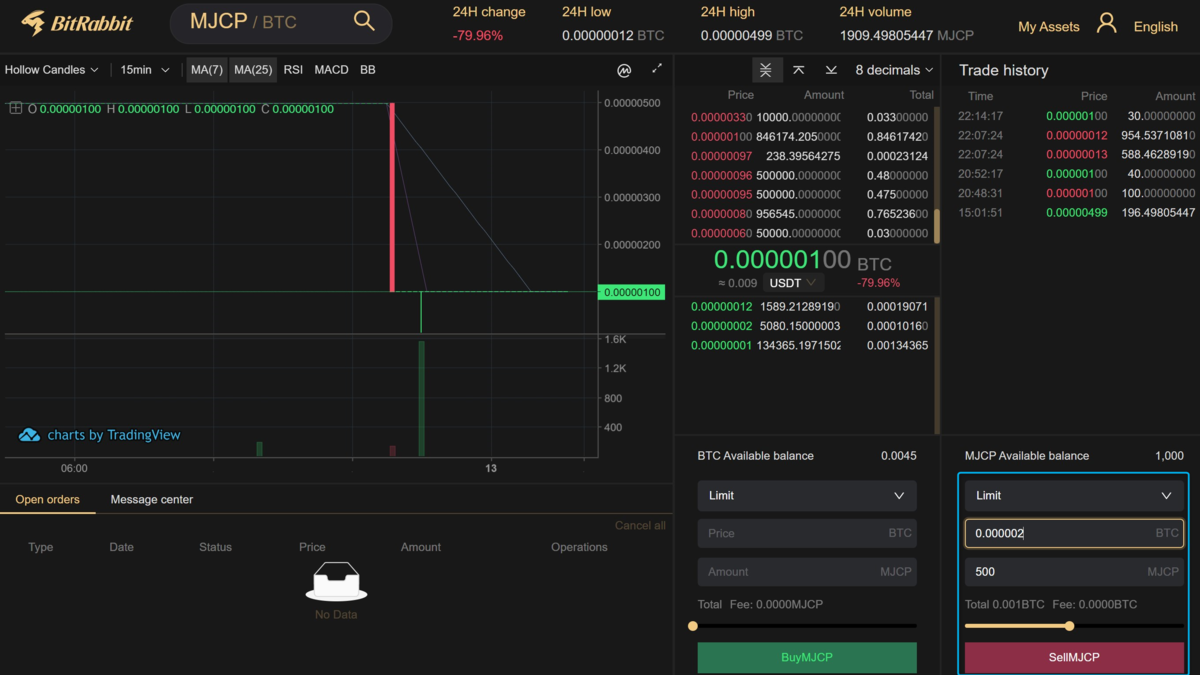Click charts by TradingView link
Image resolution: width=1200 pixels, height=675 pixels.
[114, 435]
